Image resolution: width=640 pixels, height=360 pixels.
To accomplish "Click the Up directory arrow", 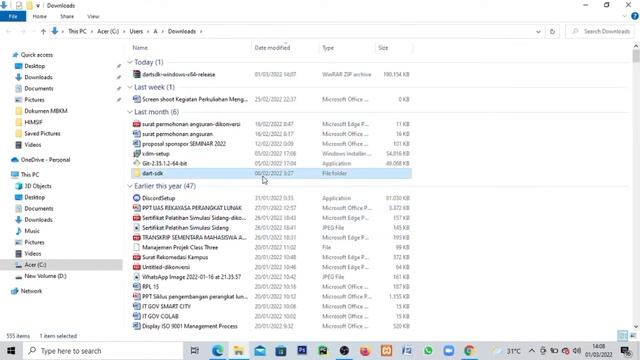I will [43, 31].
